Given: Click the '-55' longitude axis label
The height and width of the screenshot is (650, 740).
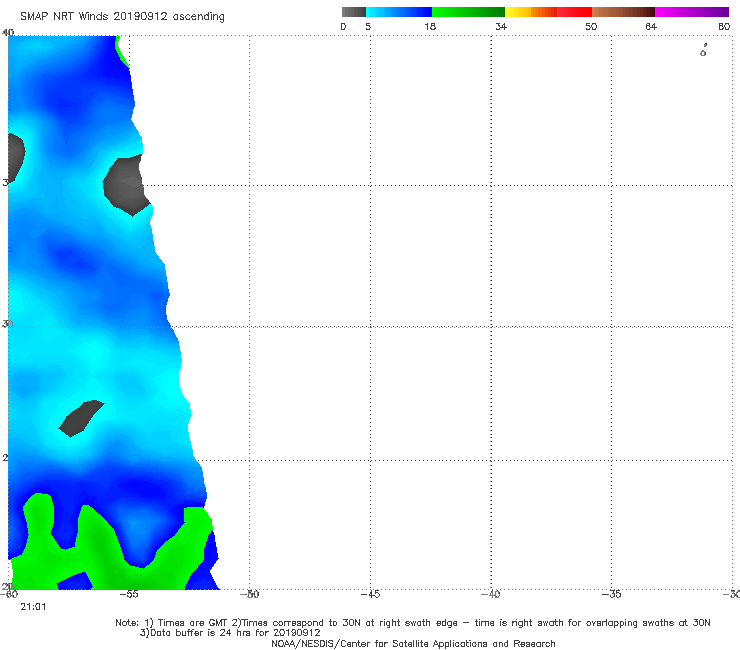Looking at the screenshot, I should pos(129,594).
